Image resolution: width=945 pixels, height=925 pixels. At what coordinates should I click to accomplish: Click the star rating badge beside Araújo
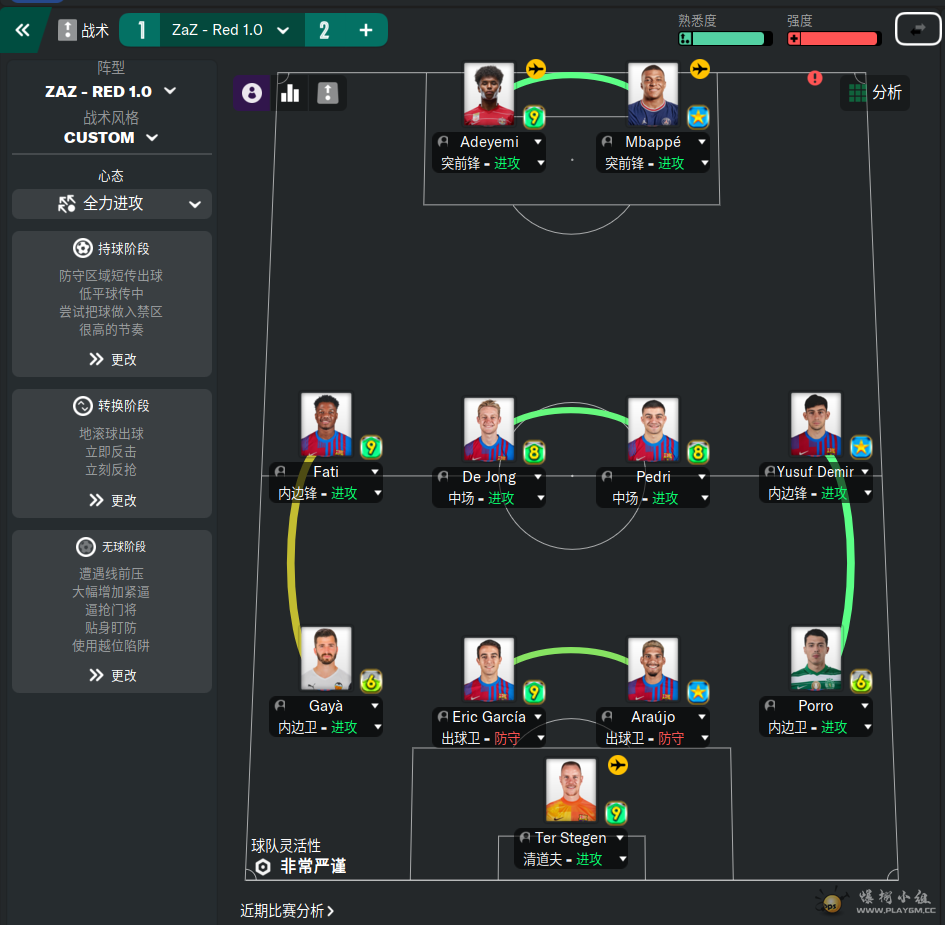(698, 692)
